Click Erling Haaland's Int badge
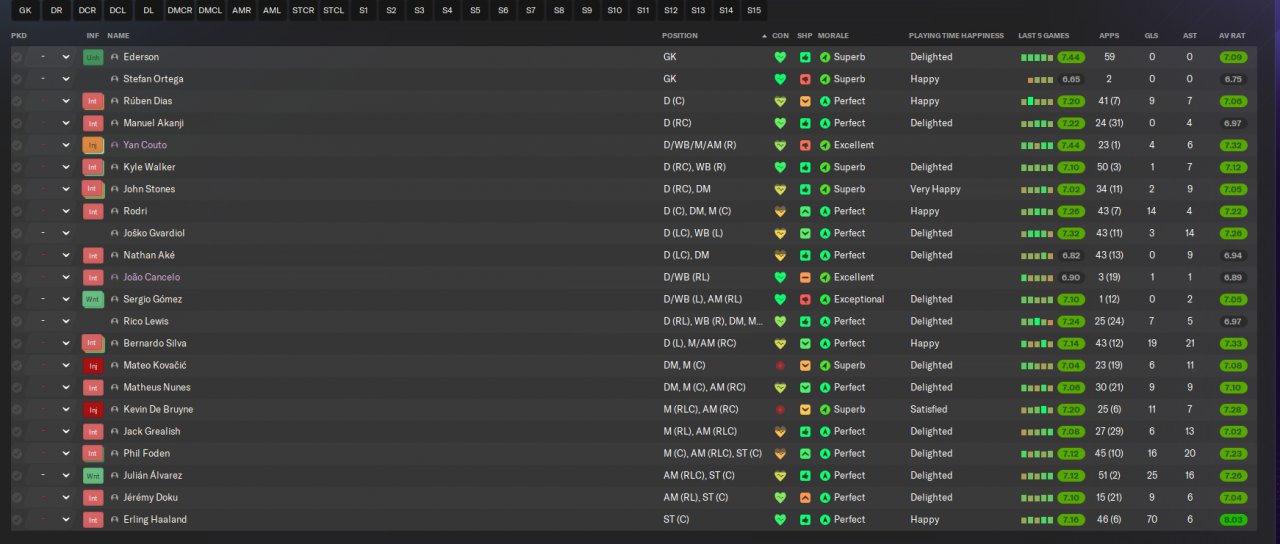 click(x=93, y=519)
